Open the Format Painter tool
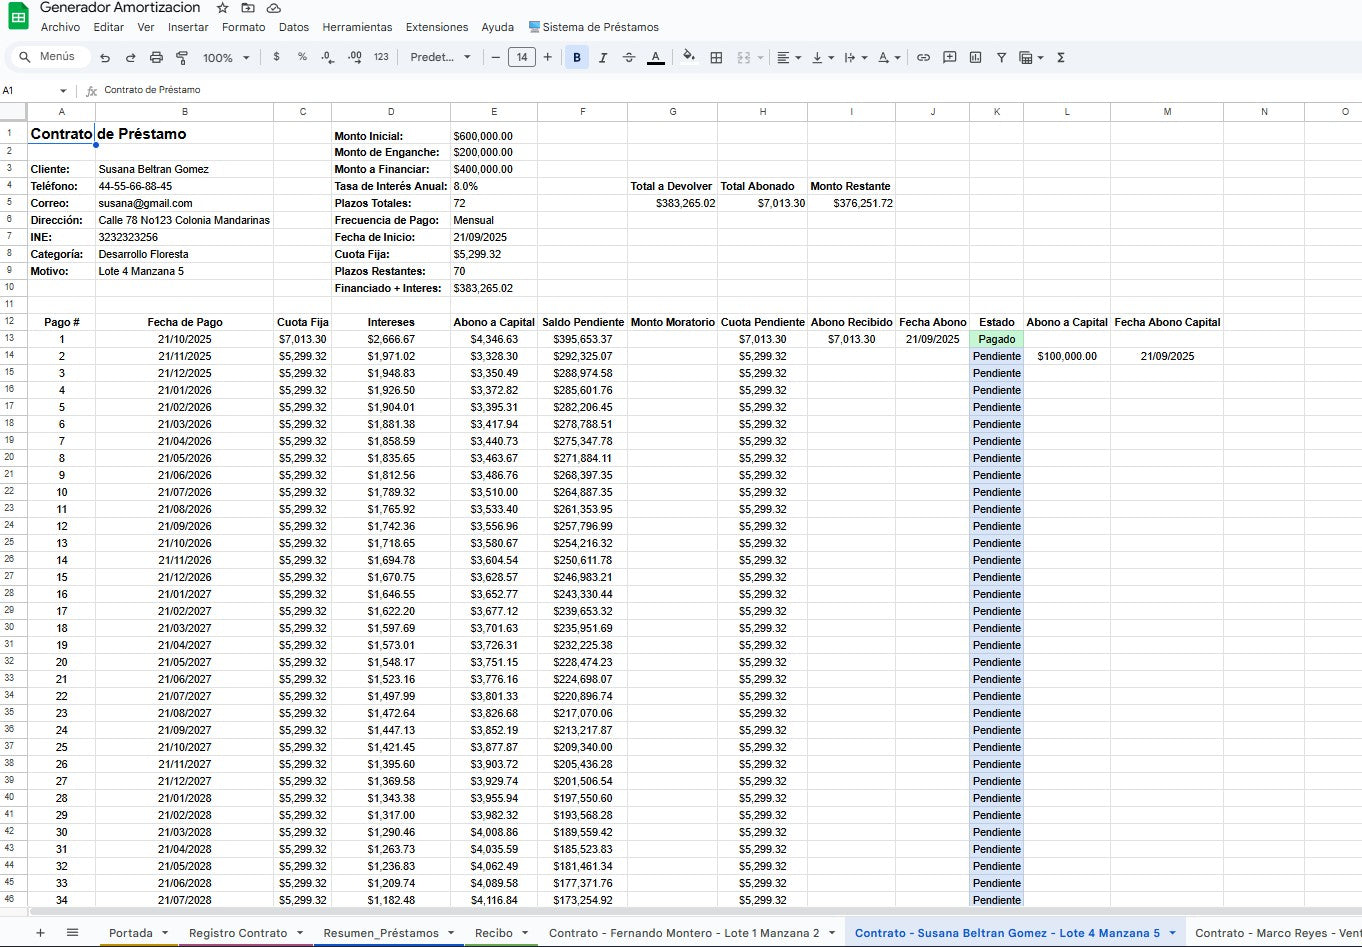This screenshot has height=947, width=1362. click(181, 57)
